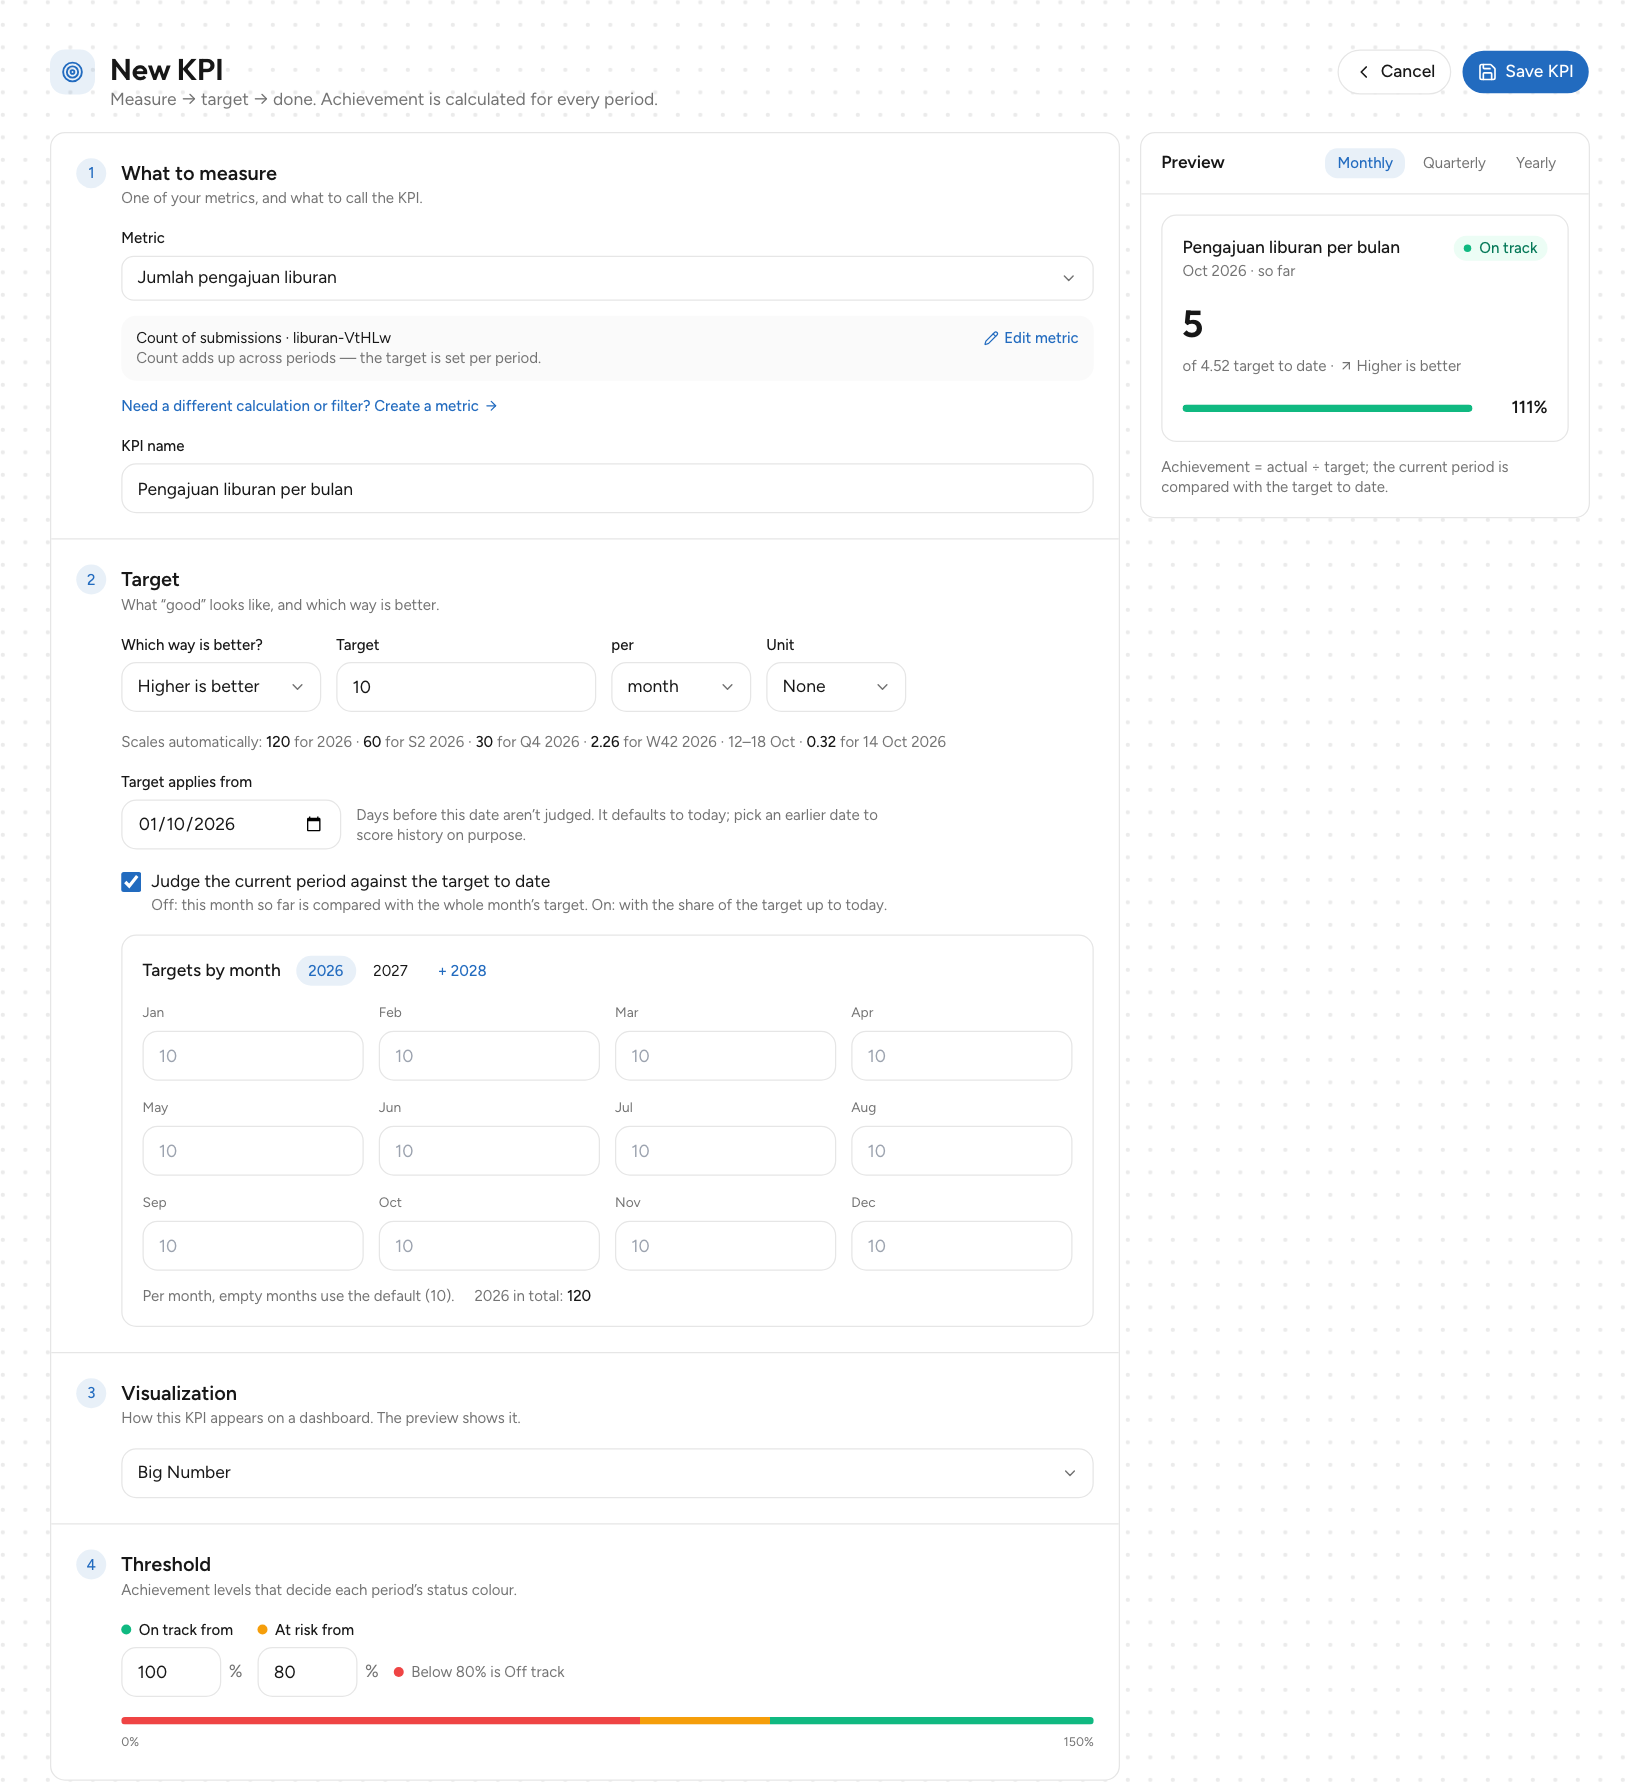Viewport: 1640px width, 1785px height.
Task: Click the On track status badge in preview
Action: (1501, 248)
